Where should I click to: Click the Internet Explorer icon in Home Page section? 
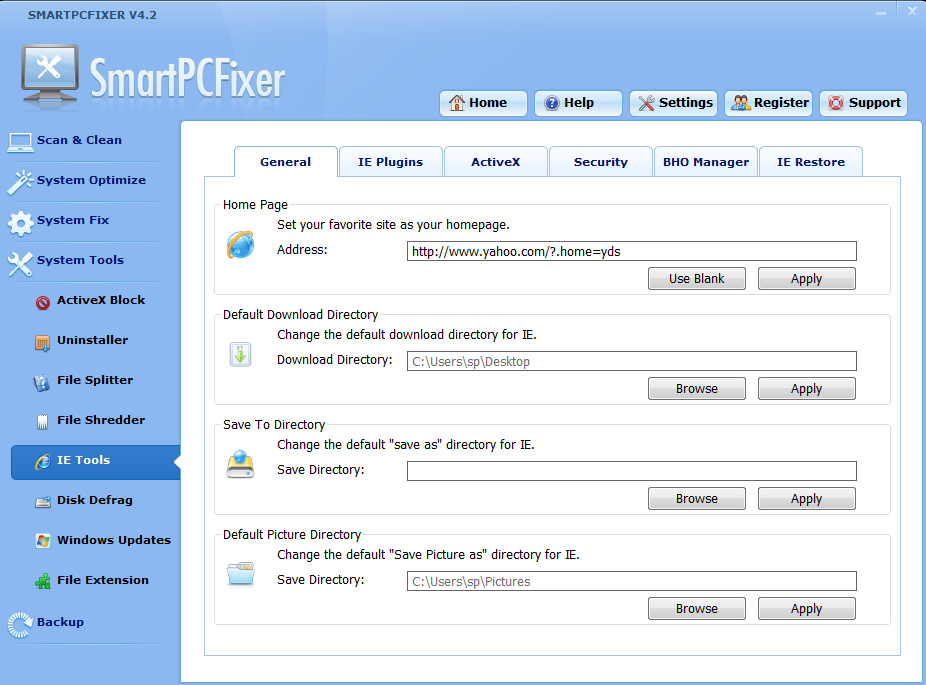[240, 244]
